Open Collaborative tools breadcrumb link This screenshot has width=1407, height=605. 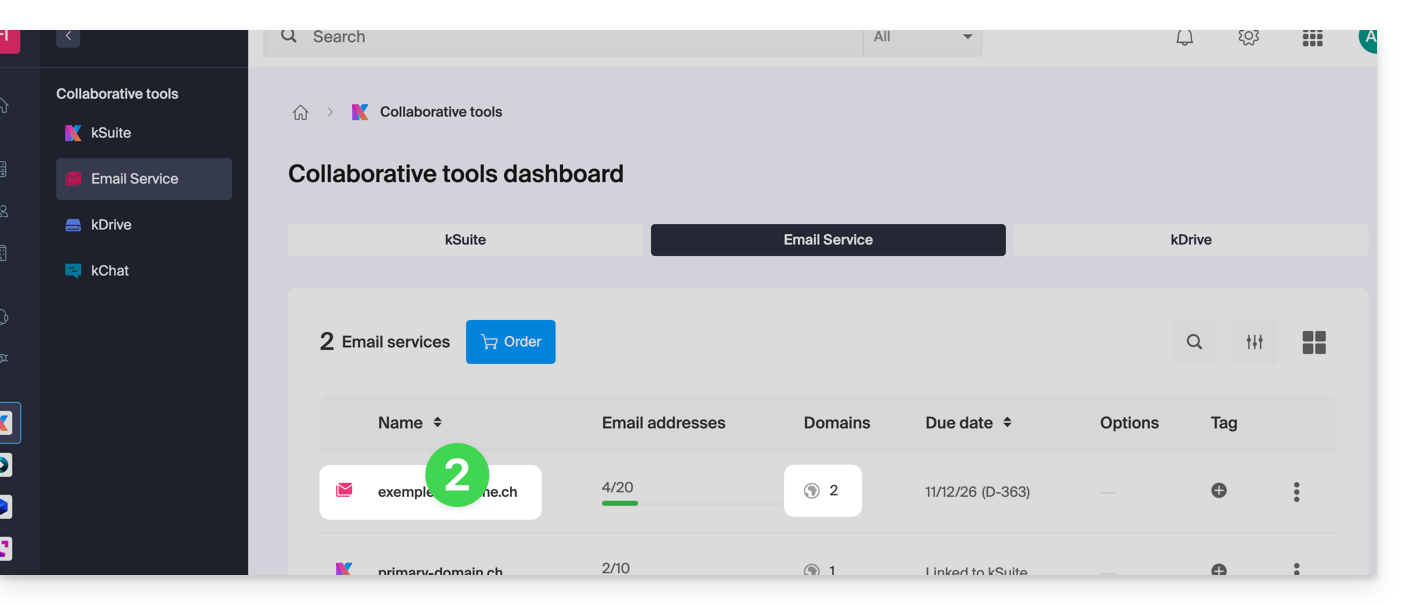[440, 112]
